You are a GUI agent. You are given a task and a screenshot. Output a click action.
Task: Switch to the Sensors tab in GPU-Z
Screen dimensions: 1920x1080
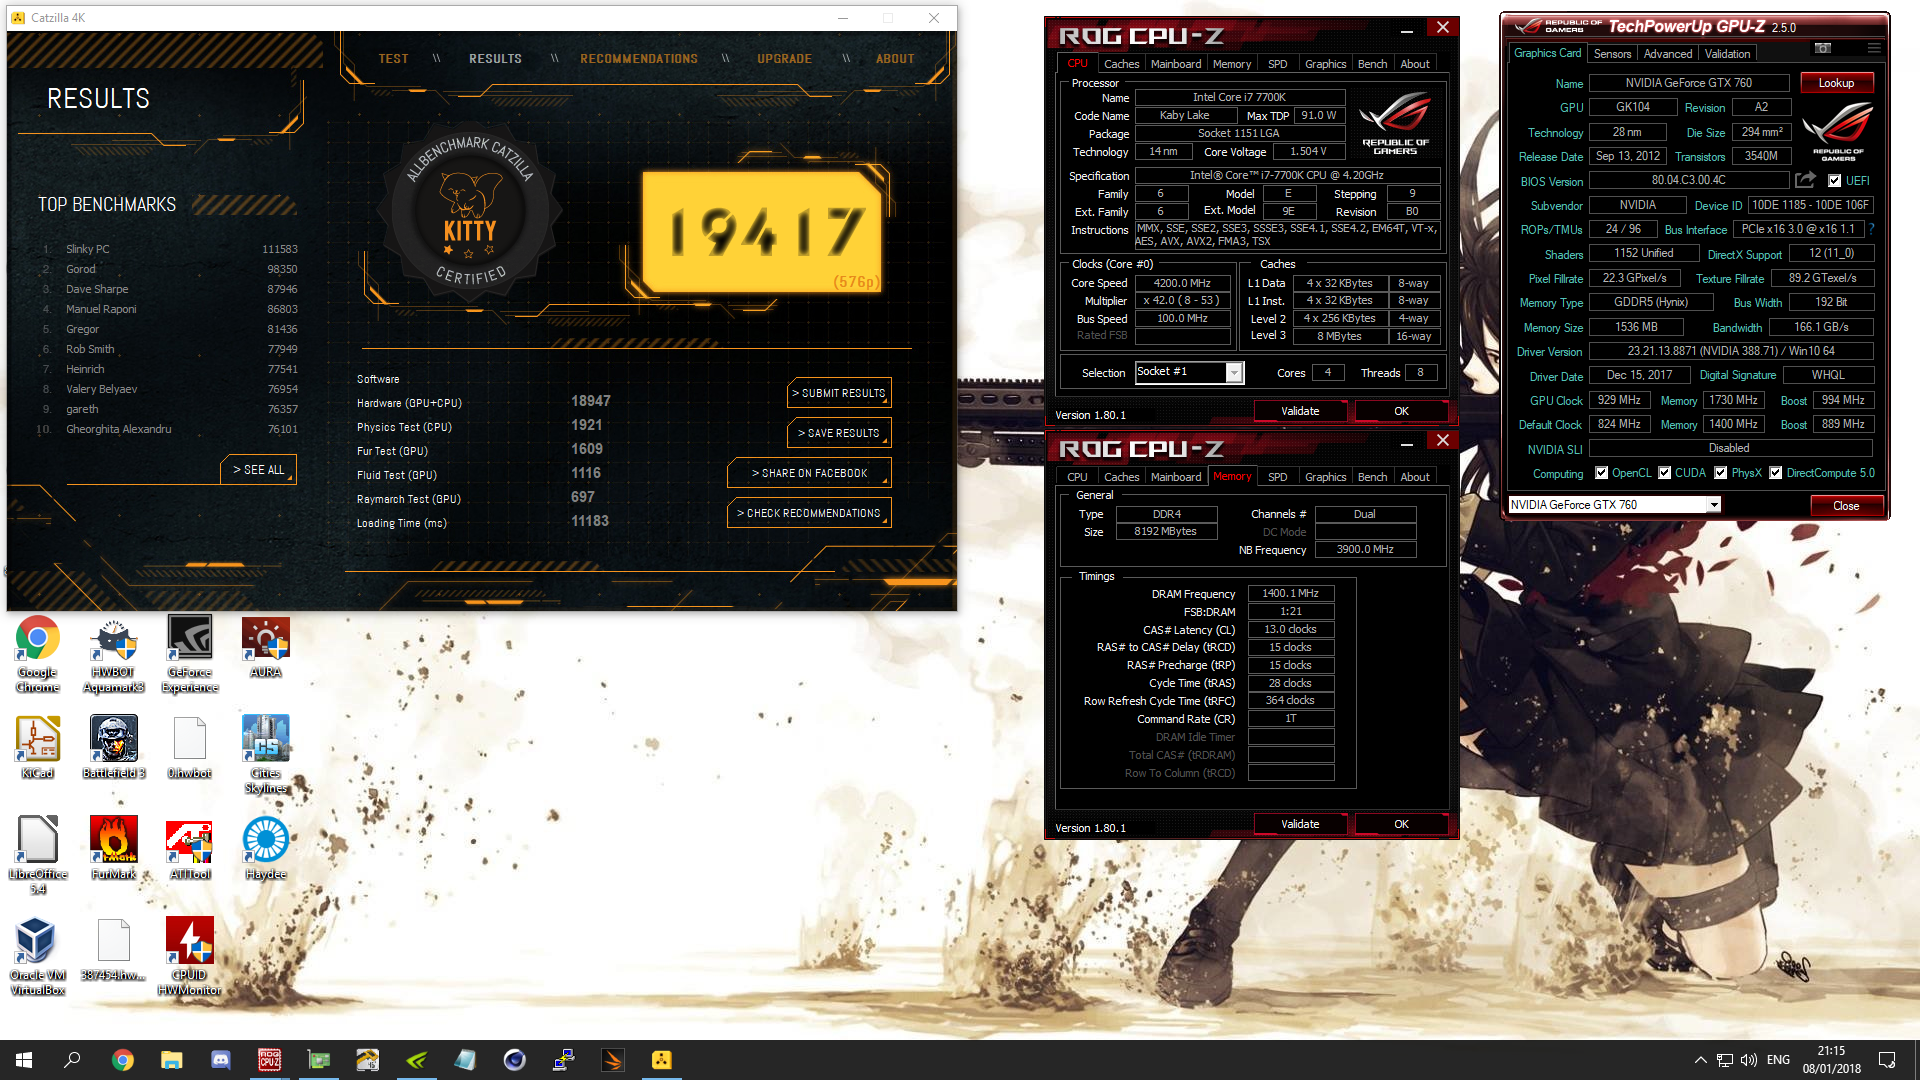tap(1612, 54)
